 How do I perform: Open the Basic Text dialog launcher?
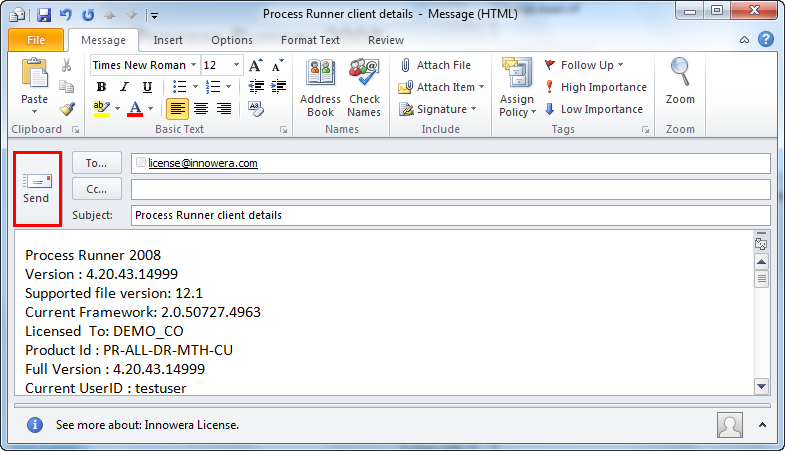tap(283, 130)
